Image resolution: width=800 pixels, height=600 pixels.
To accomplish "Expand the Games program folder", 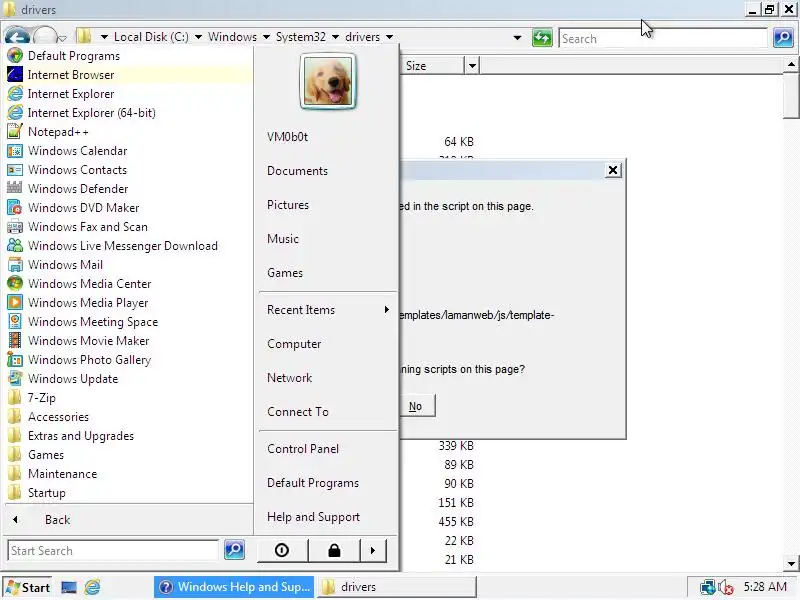I will point(45,455).
